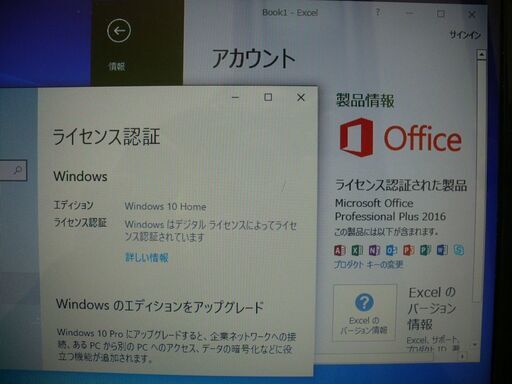Select the 情報 menu item in sidebar

[x=117, y=66]
